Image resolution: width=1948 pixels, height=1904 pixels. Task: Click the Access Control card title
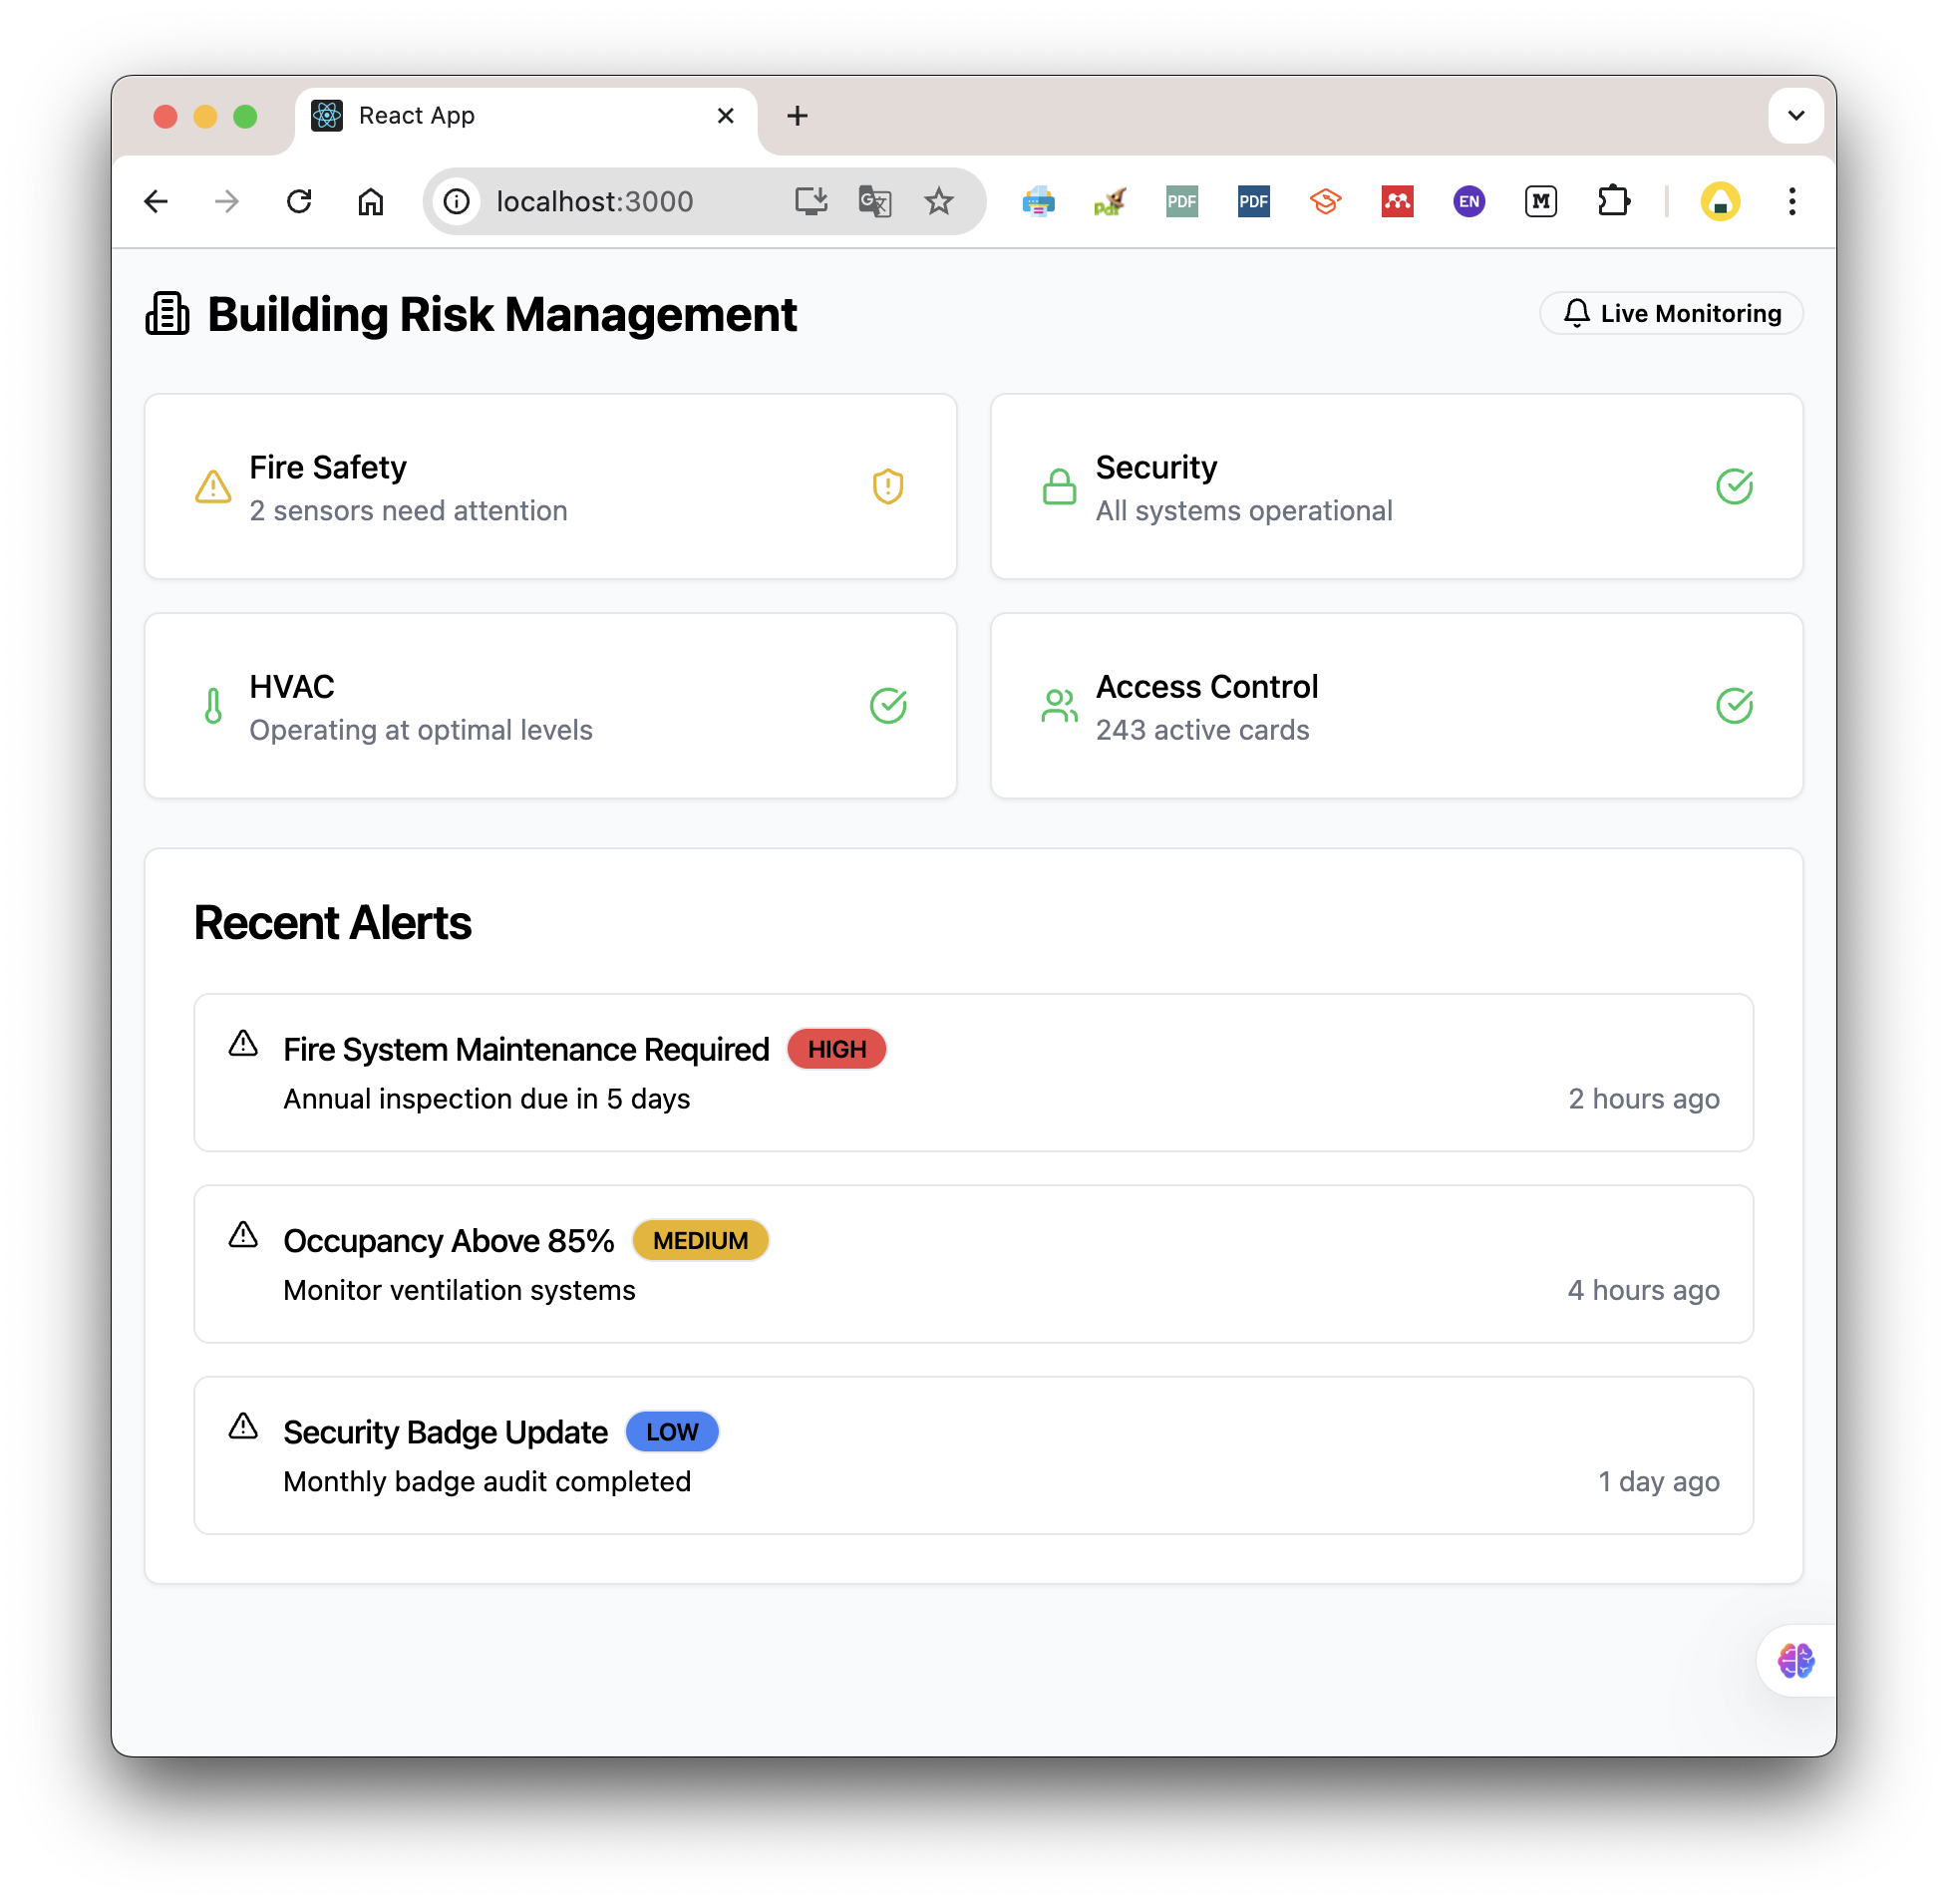pyautogui.click(x=1206, y=686)
